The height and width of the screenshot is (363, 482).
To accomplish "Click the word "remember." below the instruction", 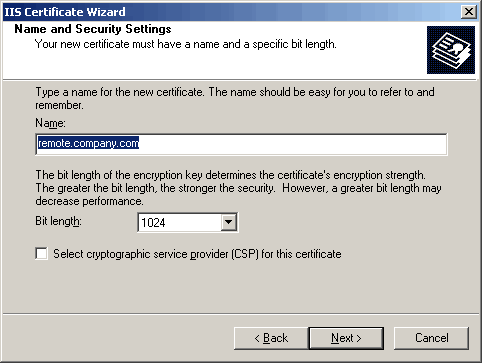I will point(59,105).
